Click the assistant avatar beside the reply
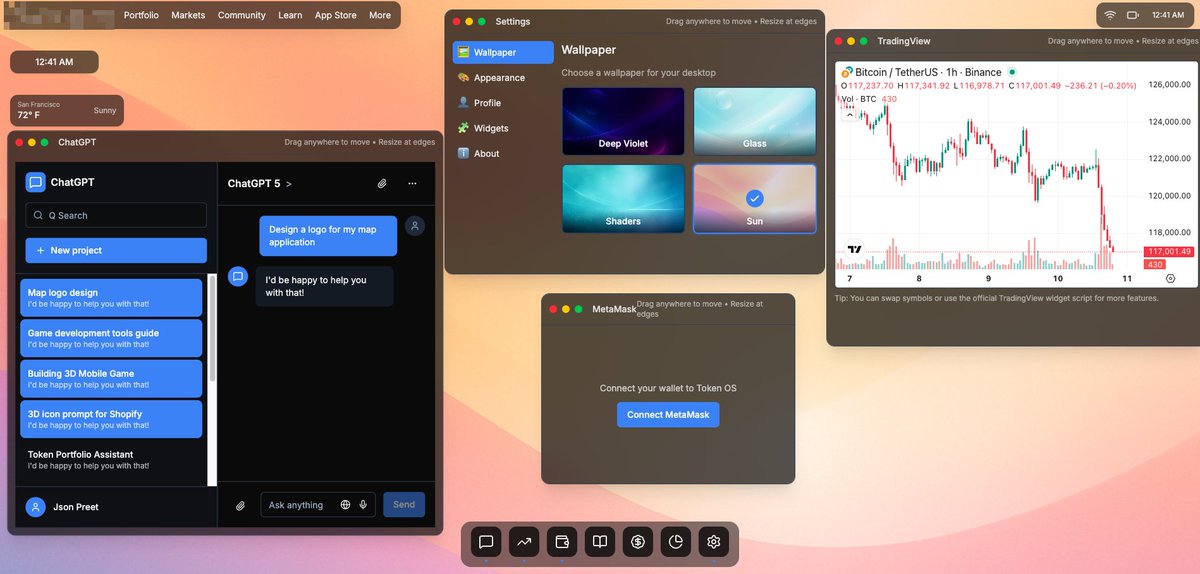Image resolution: width=1200 pixels, height=574 pixels. point(238,277)
